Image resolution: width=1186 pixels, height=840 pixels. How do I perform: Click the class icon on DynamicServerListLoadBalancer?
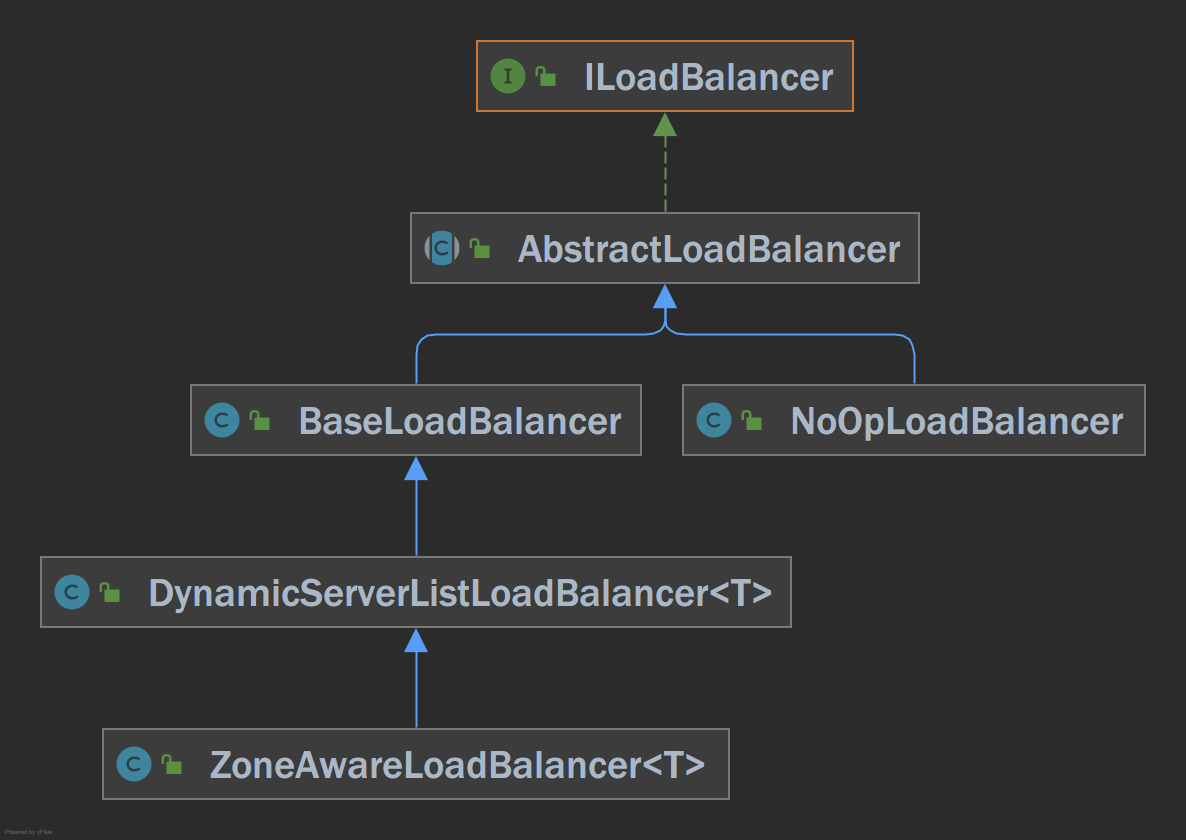point(72,592)
